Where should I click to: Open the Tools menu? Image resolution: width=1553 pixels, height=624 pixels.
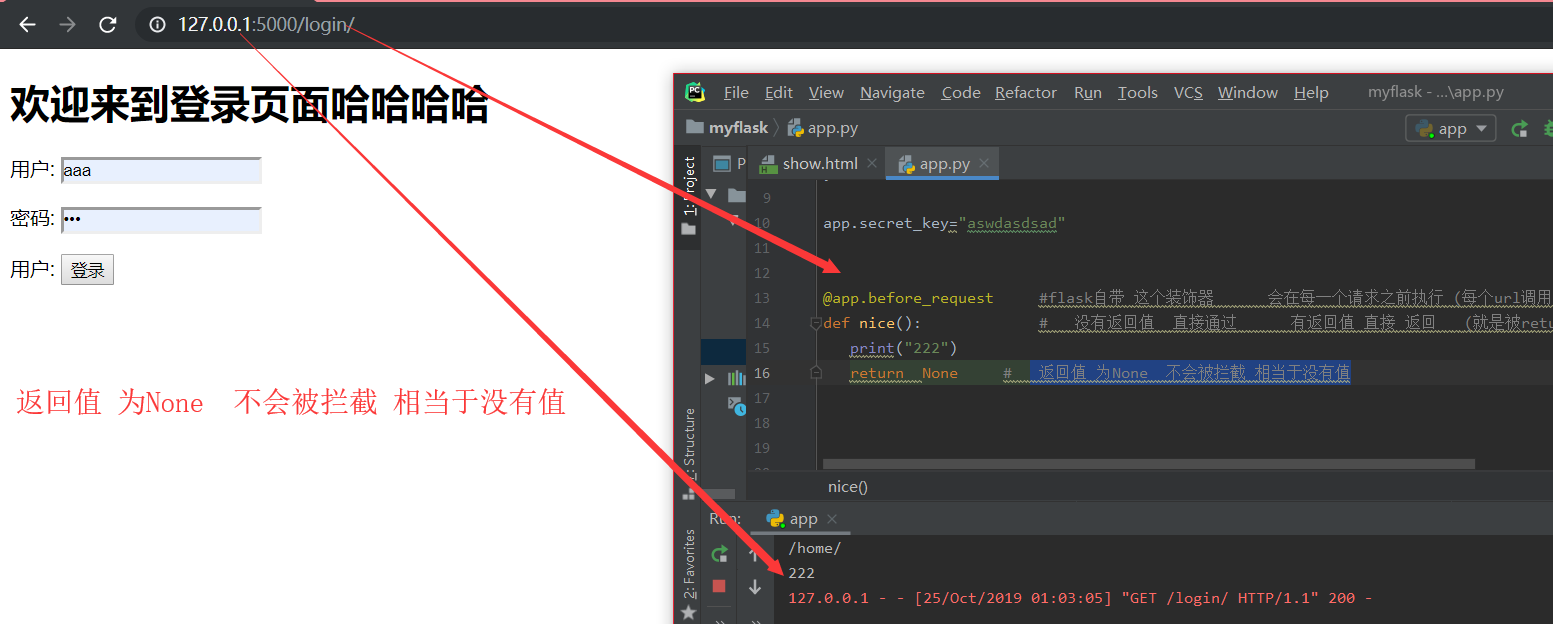click(1138, 92)
